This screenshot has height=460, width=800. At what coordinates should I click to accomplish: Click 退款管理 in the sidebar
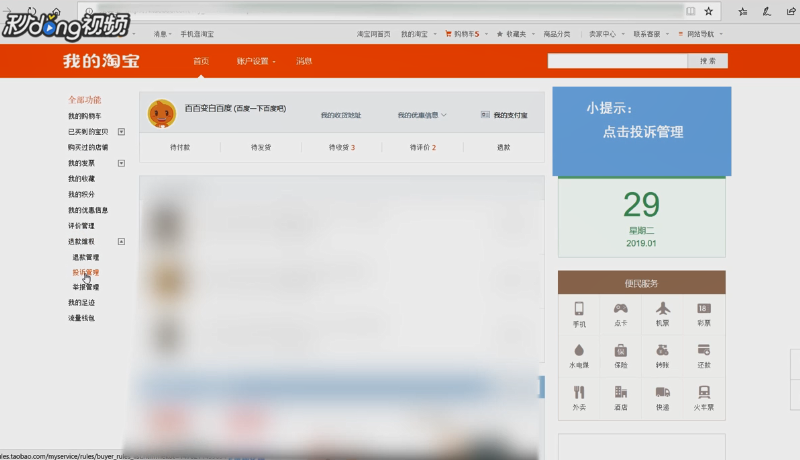(86, 257)
